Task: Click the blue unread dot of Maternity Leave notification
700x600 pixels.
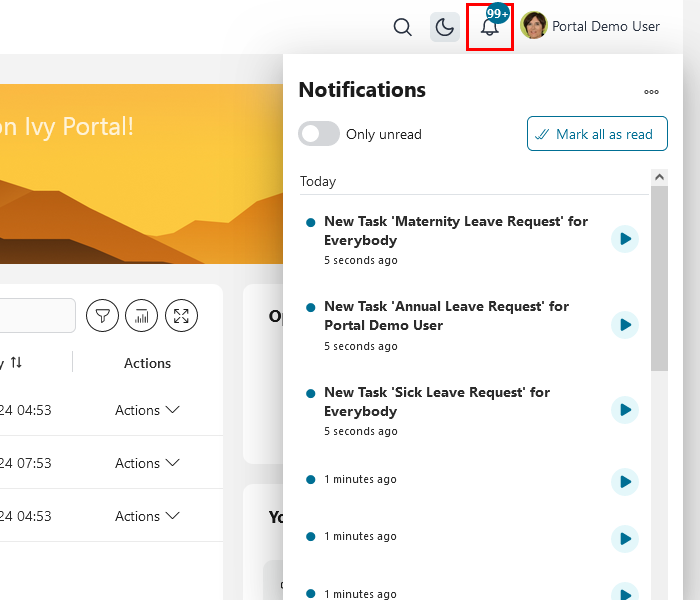Action: tap(311, 222)
